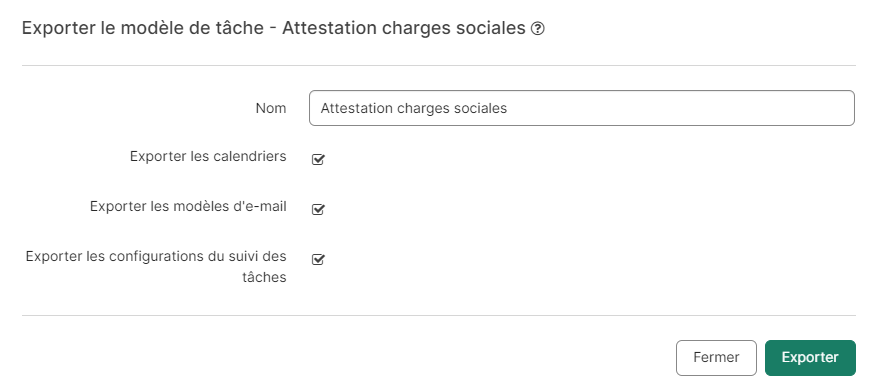Screen dimensions: 884x390
Task: Uncheck the Exporter les calendriers checkbox
Action: 318,159
